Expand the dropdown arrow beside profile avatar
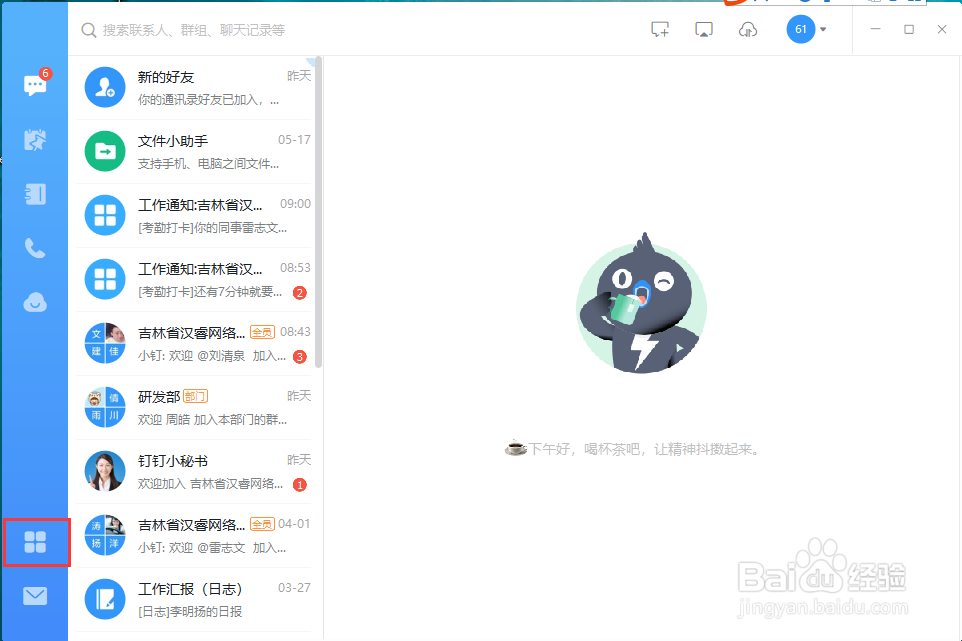Viewport: 962px width, 641px height. coord(823,29)
